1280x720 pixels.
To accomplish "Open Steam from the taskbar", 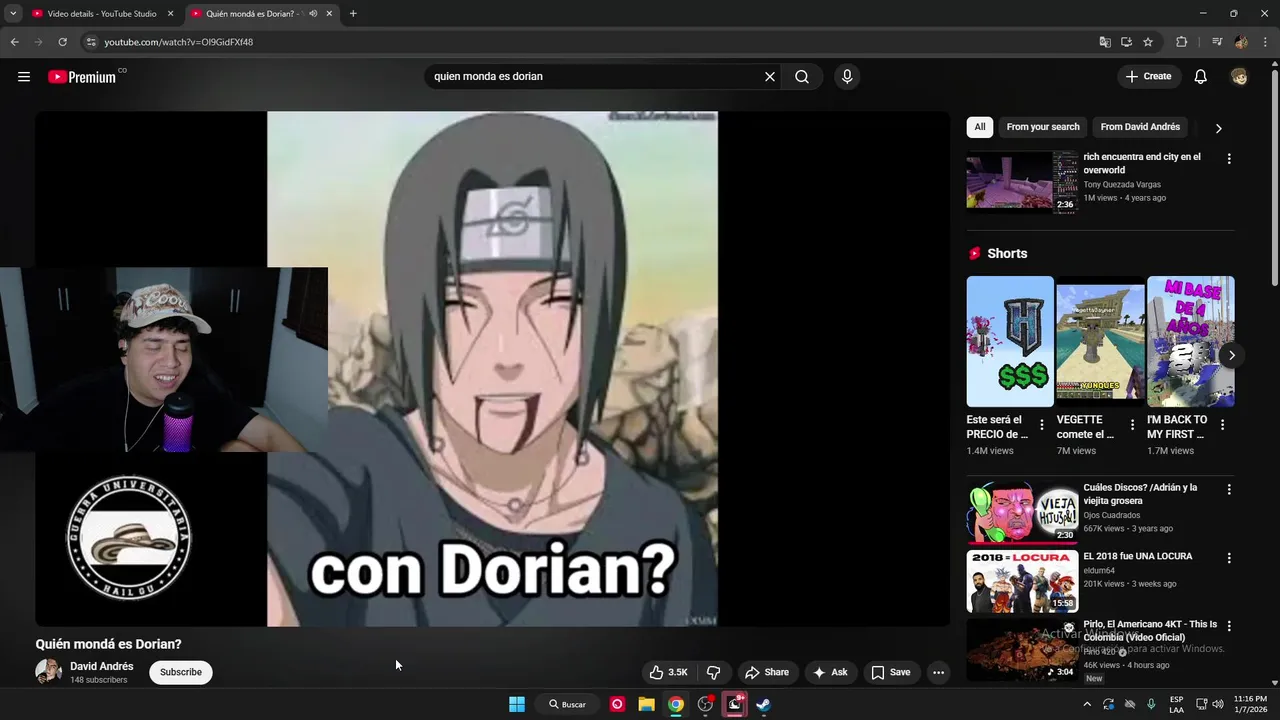I will [763, 704].
